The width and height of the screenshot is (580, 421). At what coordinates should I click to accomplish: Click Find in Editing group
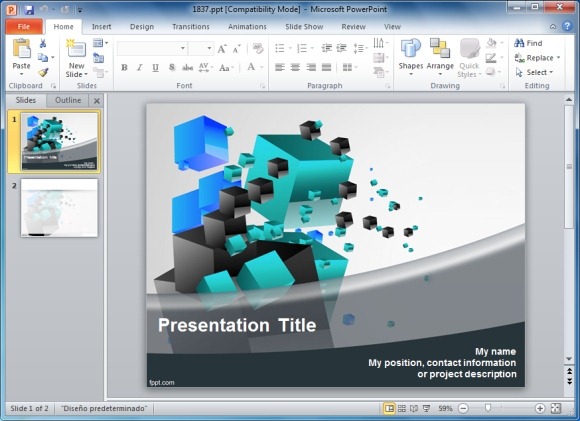(x=528, y=43)
